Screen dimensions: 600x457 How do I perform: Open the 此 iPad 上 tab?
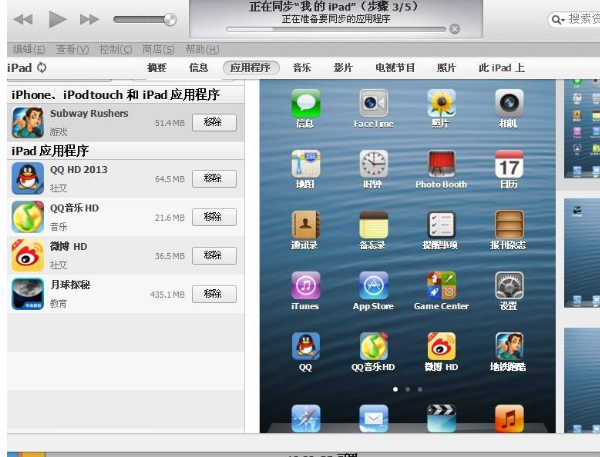pyautogui.click(x=501, y=68)
